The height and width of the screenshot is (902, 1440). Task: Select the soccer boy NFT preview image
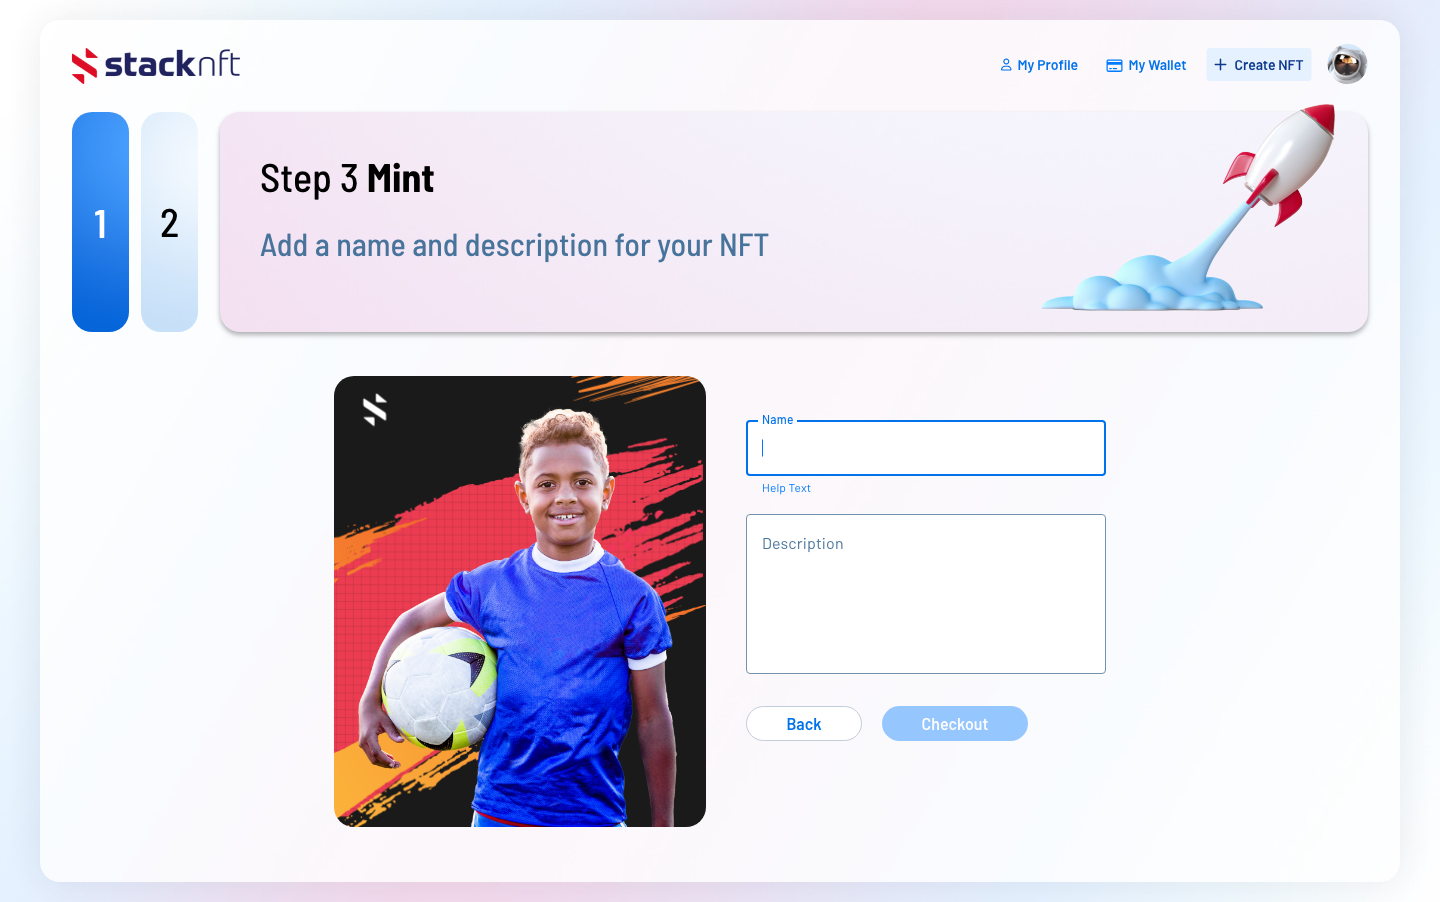pos(520,601)
